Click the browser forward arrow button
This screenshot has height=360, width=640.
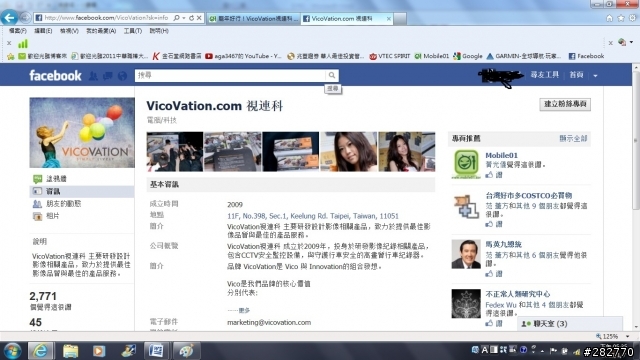pos(25,18)
